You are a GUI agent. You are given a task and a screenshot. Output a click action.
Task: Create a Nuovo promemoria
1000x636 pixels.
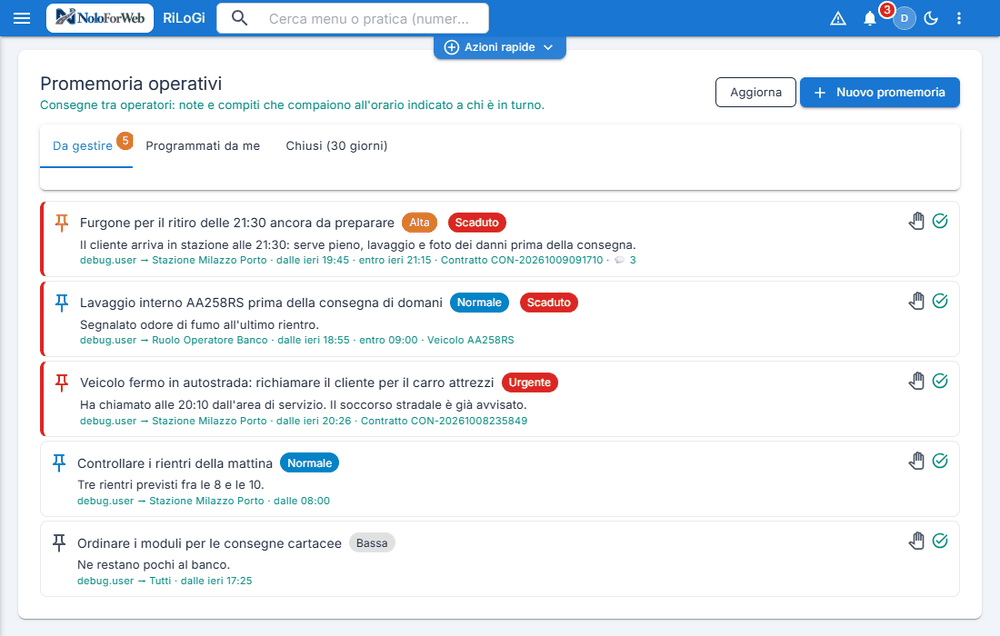coord(879,92)
